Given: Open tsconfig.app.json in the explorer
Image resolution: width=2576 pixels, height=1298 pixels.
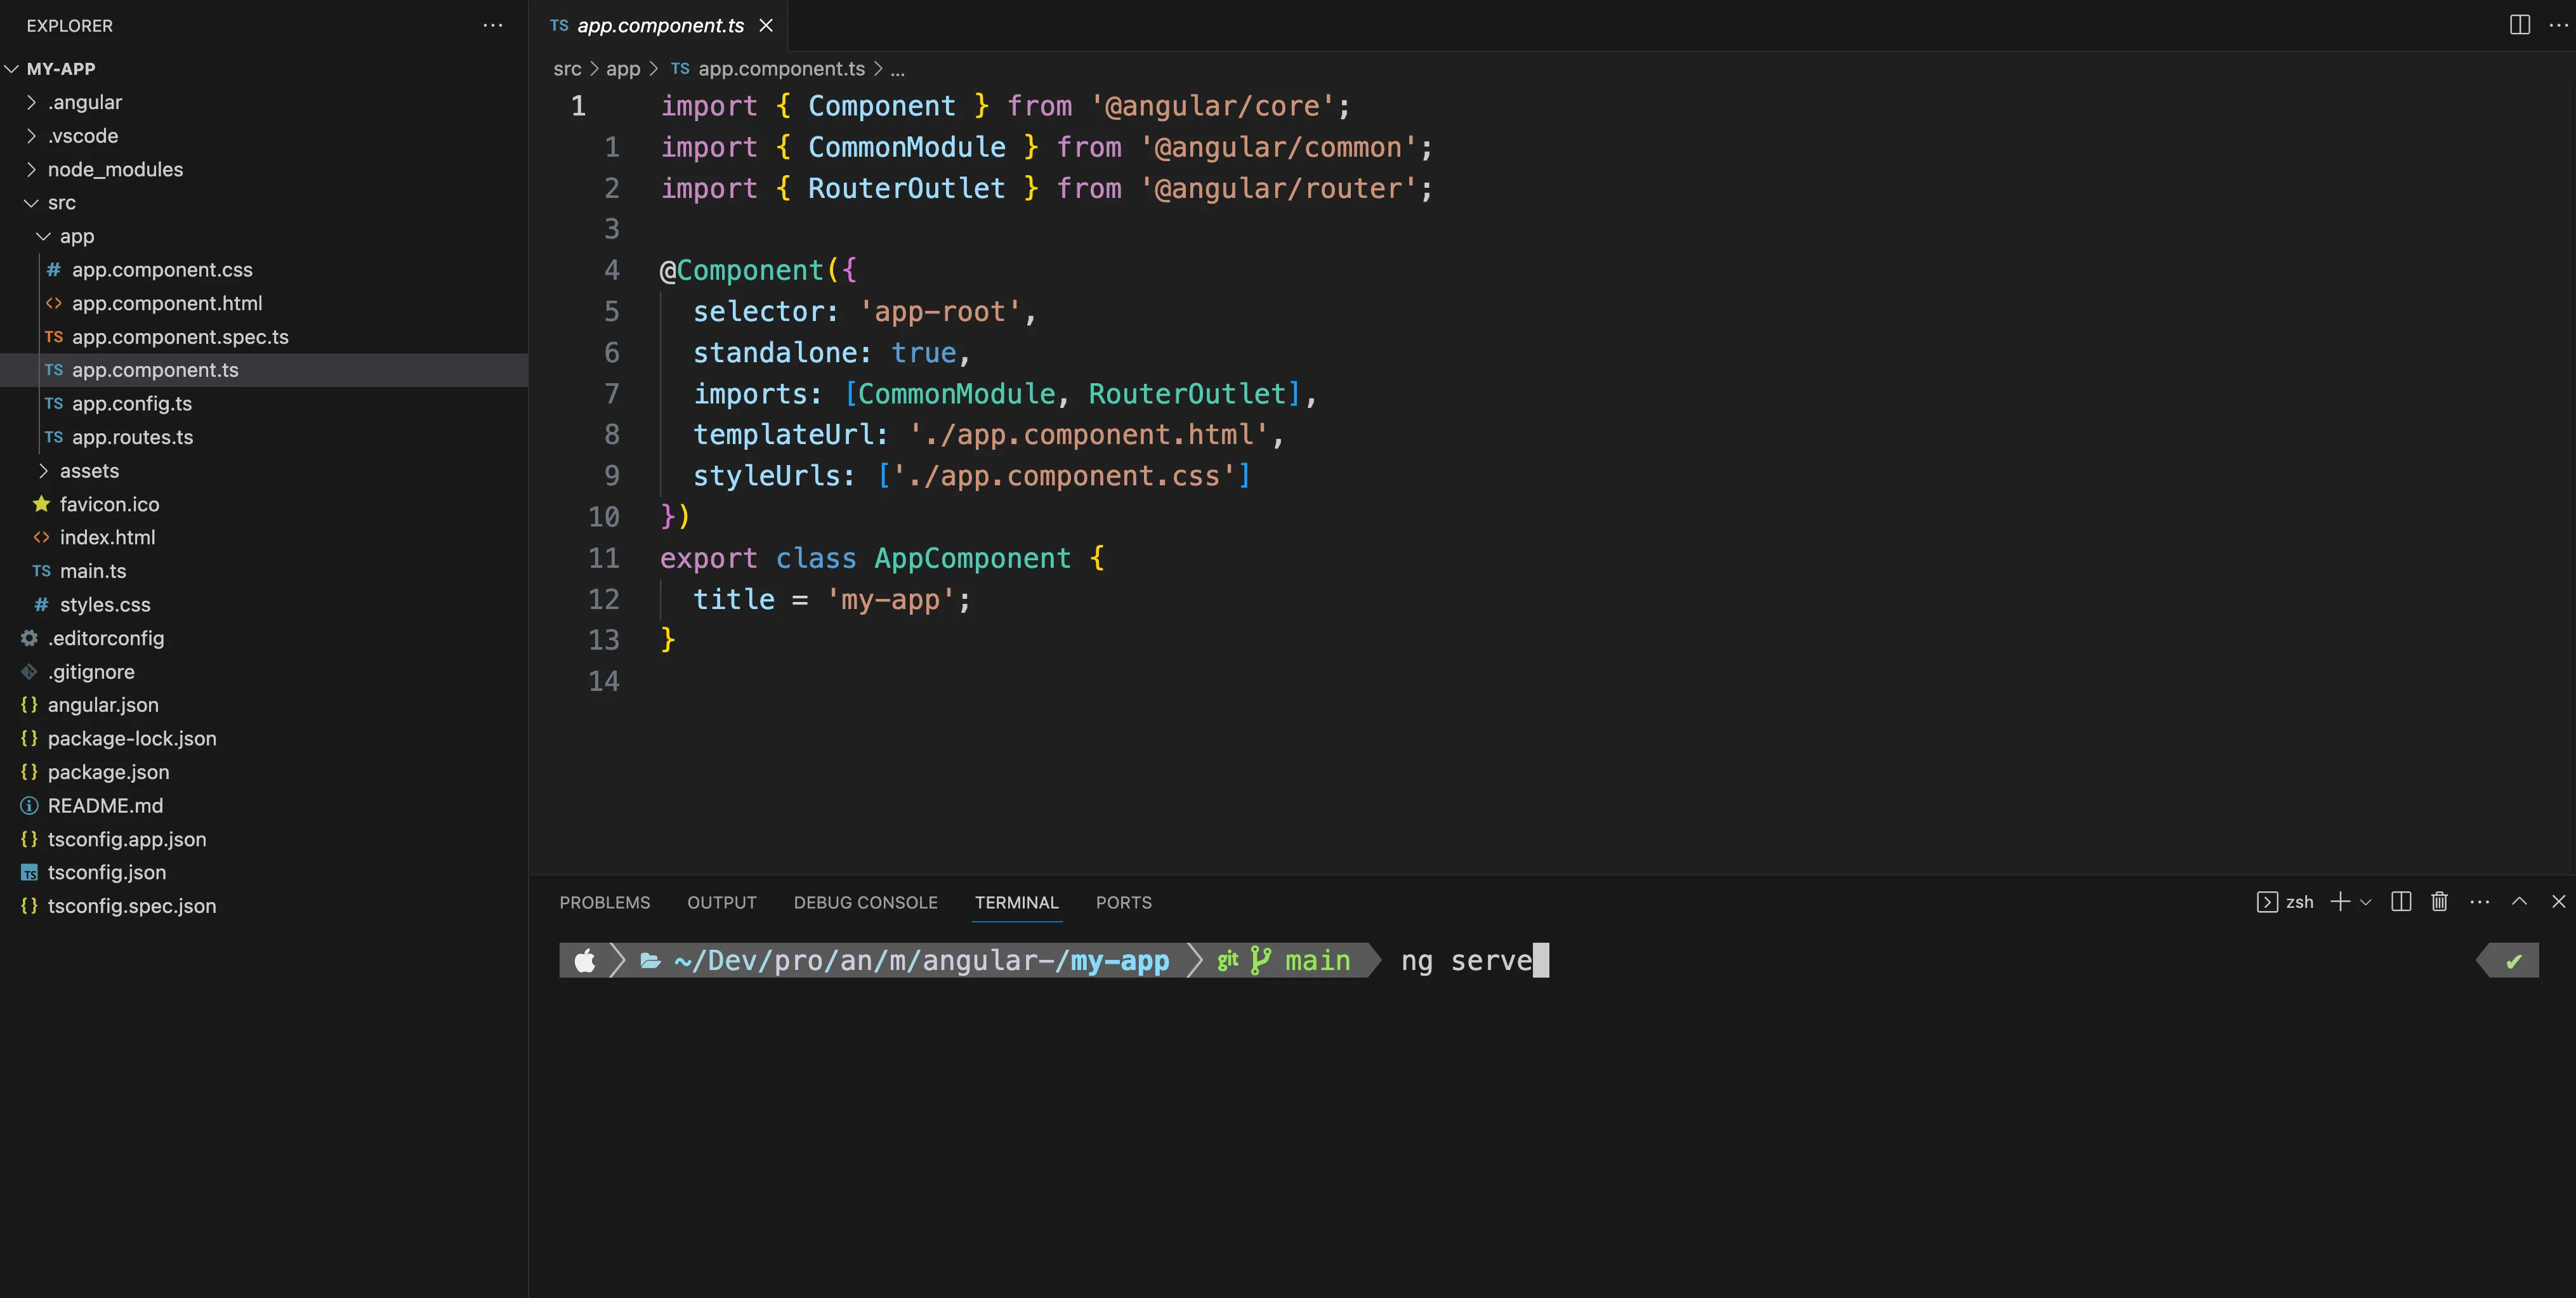Looking at the screenshot, I should [126, 839].
